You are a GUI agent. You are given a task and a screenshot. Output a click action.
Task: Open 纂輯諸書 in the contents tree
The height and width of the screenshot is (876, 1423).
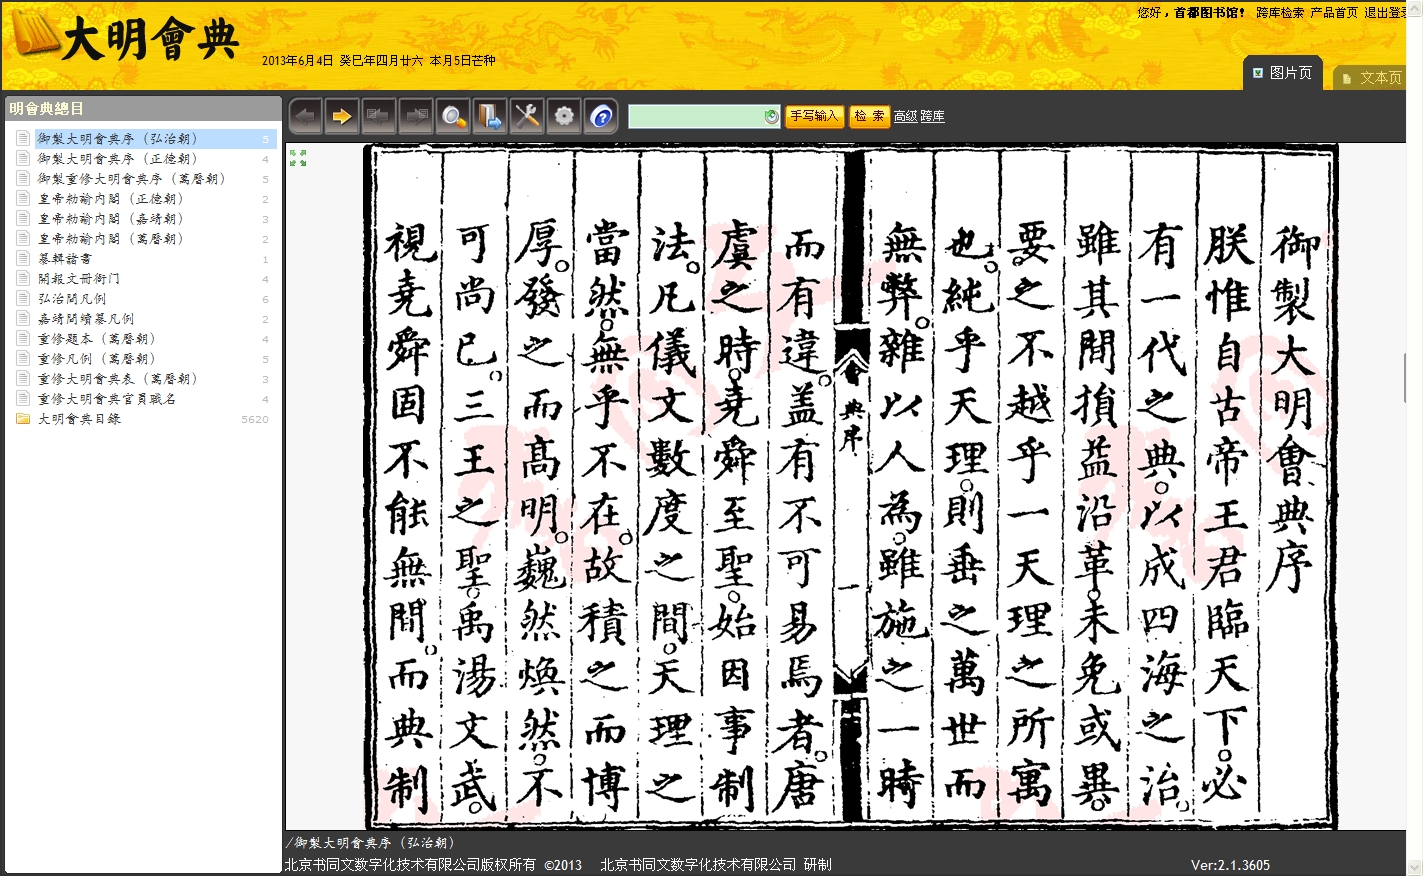tap(65, 259)
